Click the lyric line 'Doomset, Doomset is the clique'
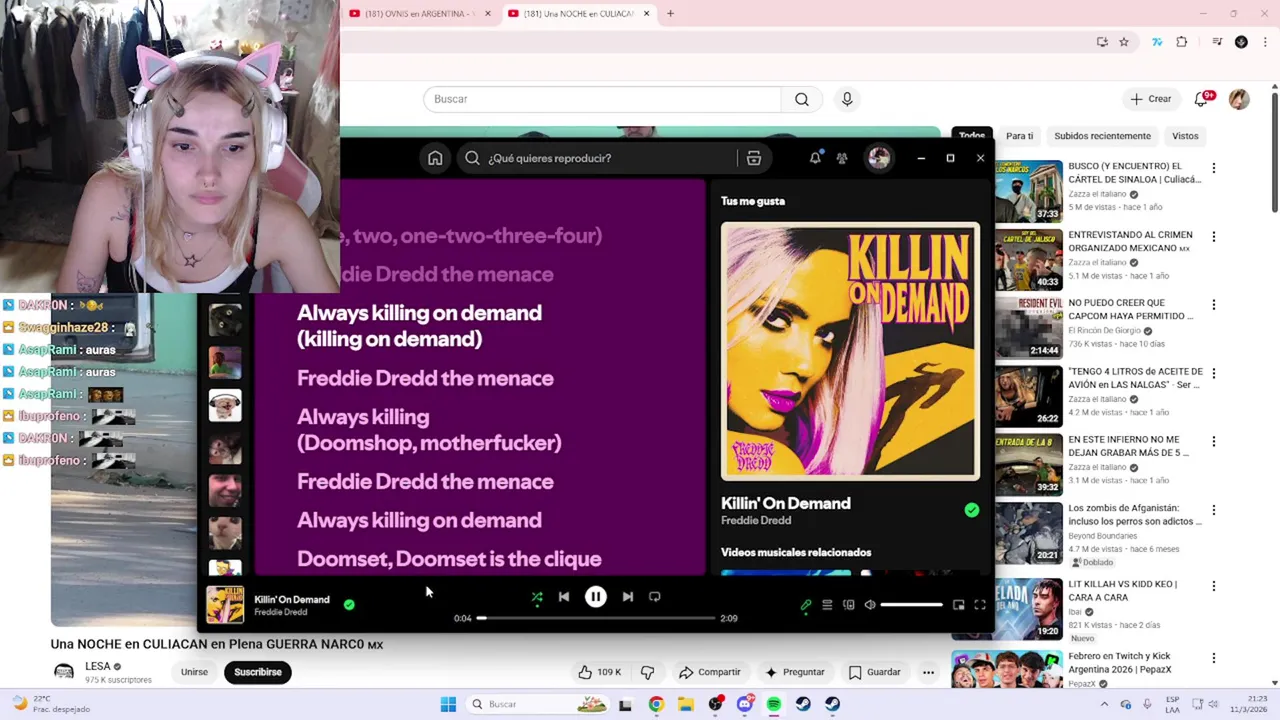 pyautogui.click(x=449, y=559)
